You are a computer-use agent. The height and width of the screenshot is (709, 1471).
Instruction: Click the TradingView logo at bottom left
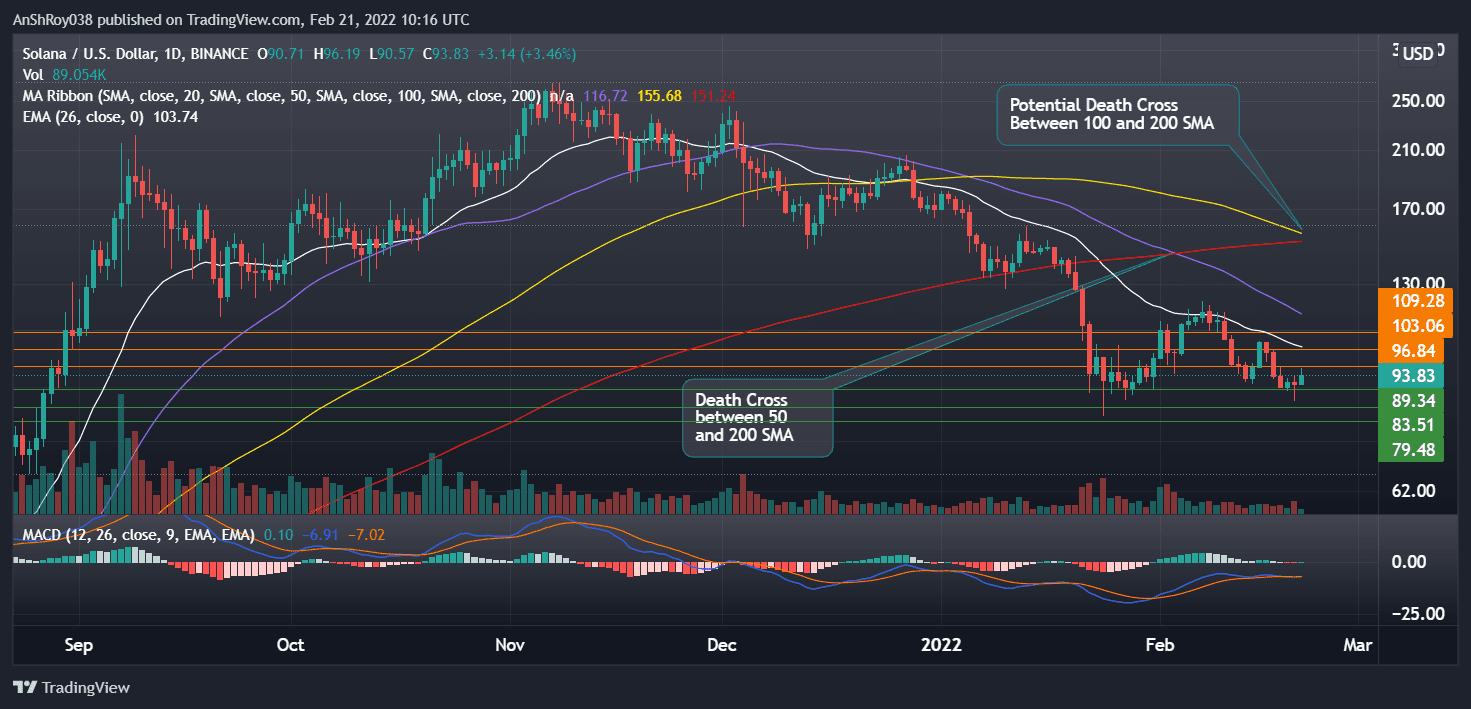pos(72,688)
